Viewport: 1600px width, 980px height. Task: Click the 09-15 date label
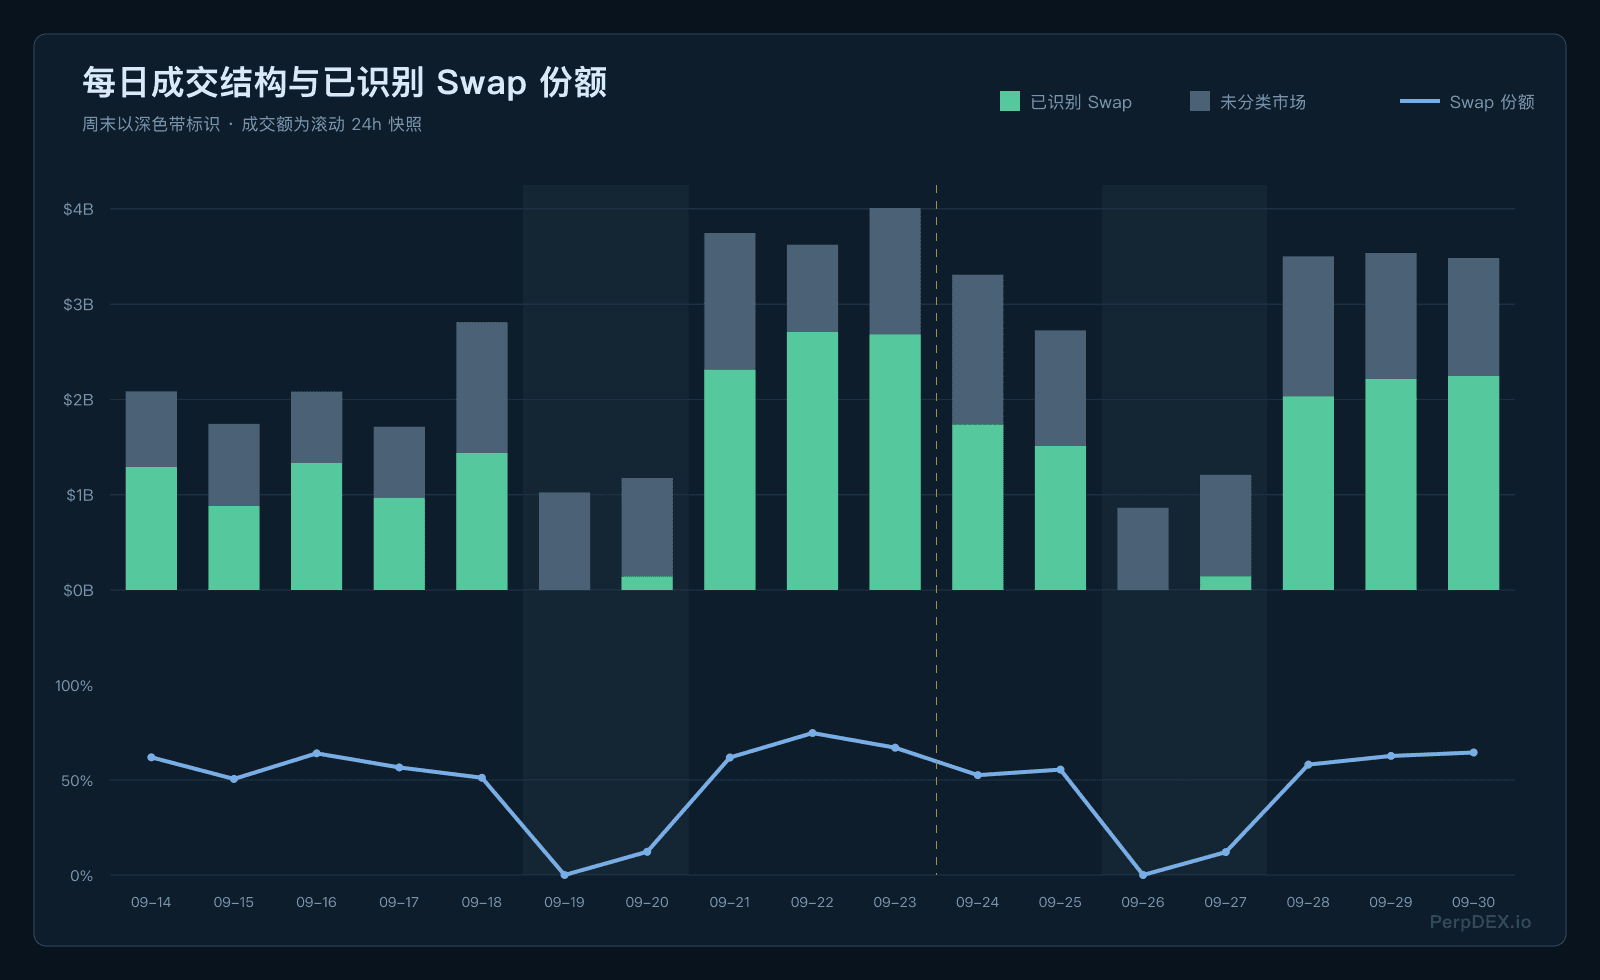coord(234,902)
